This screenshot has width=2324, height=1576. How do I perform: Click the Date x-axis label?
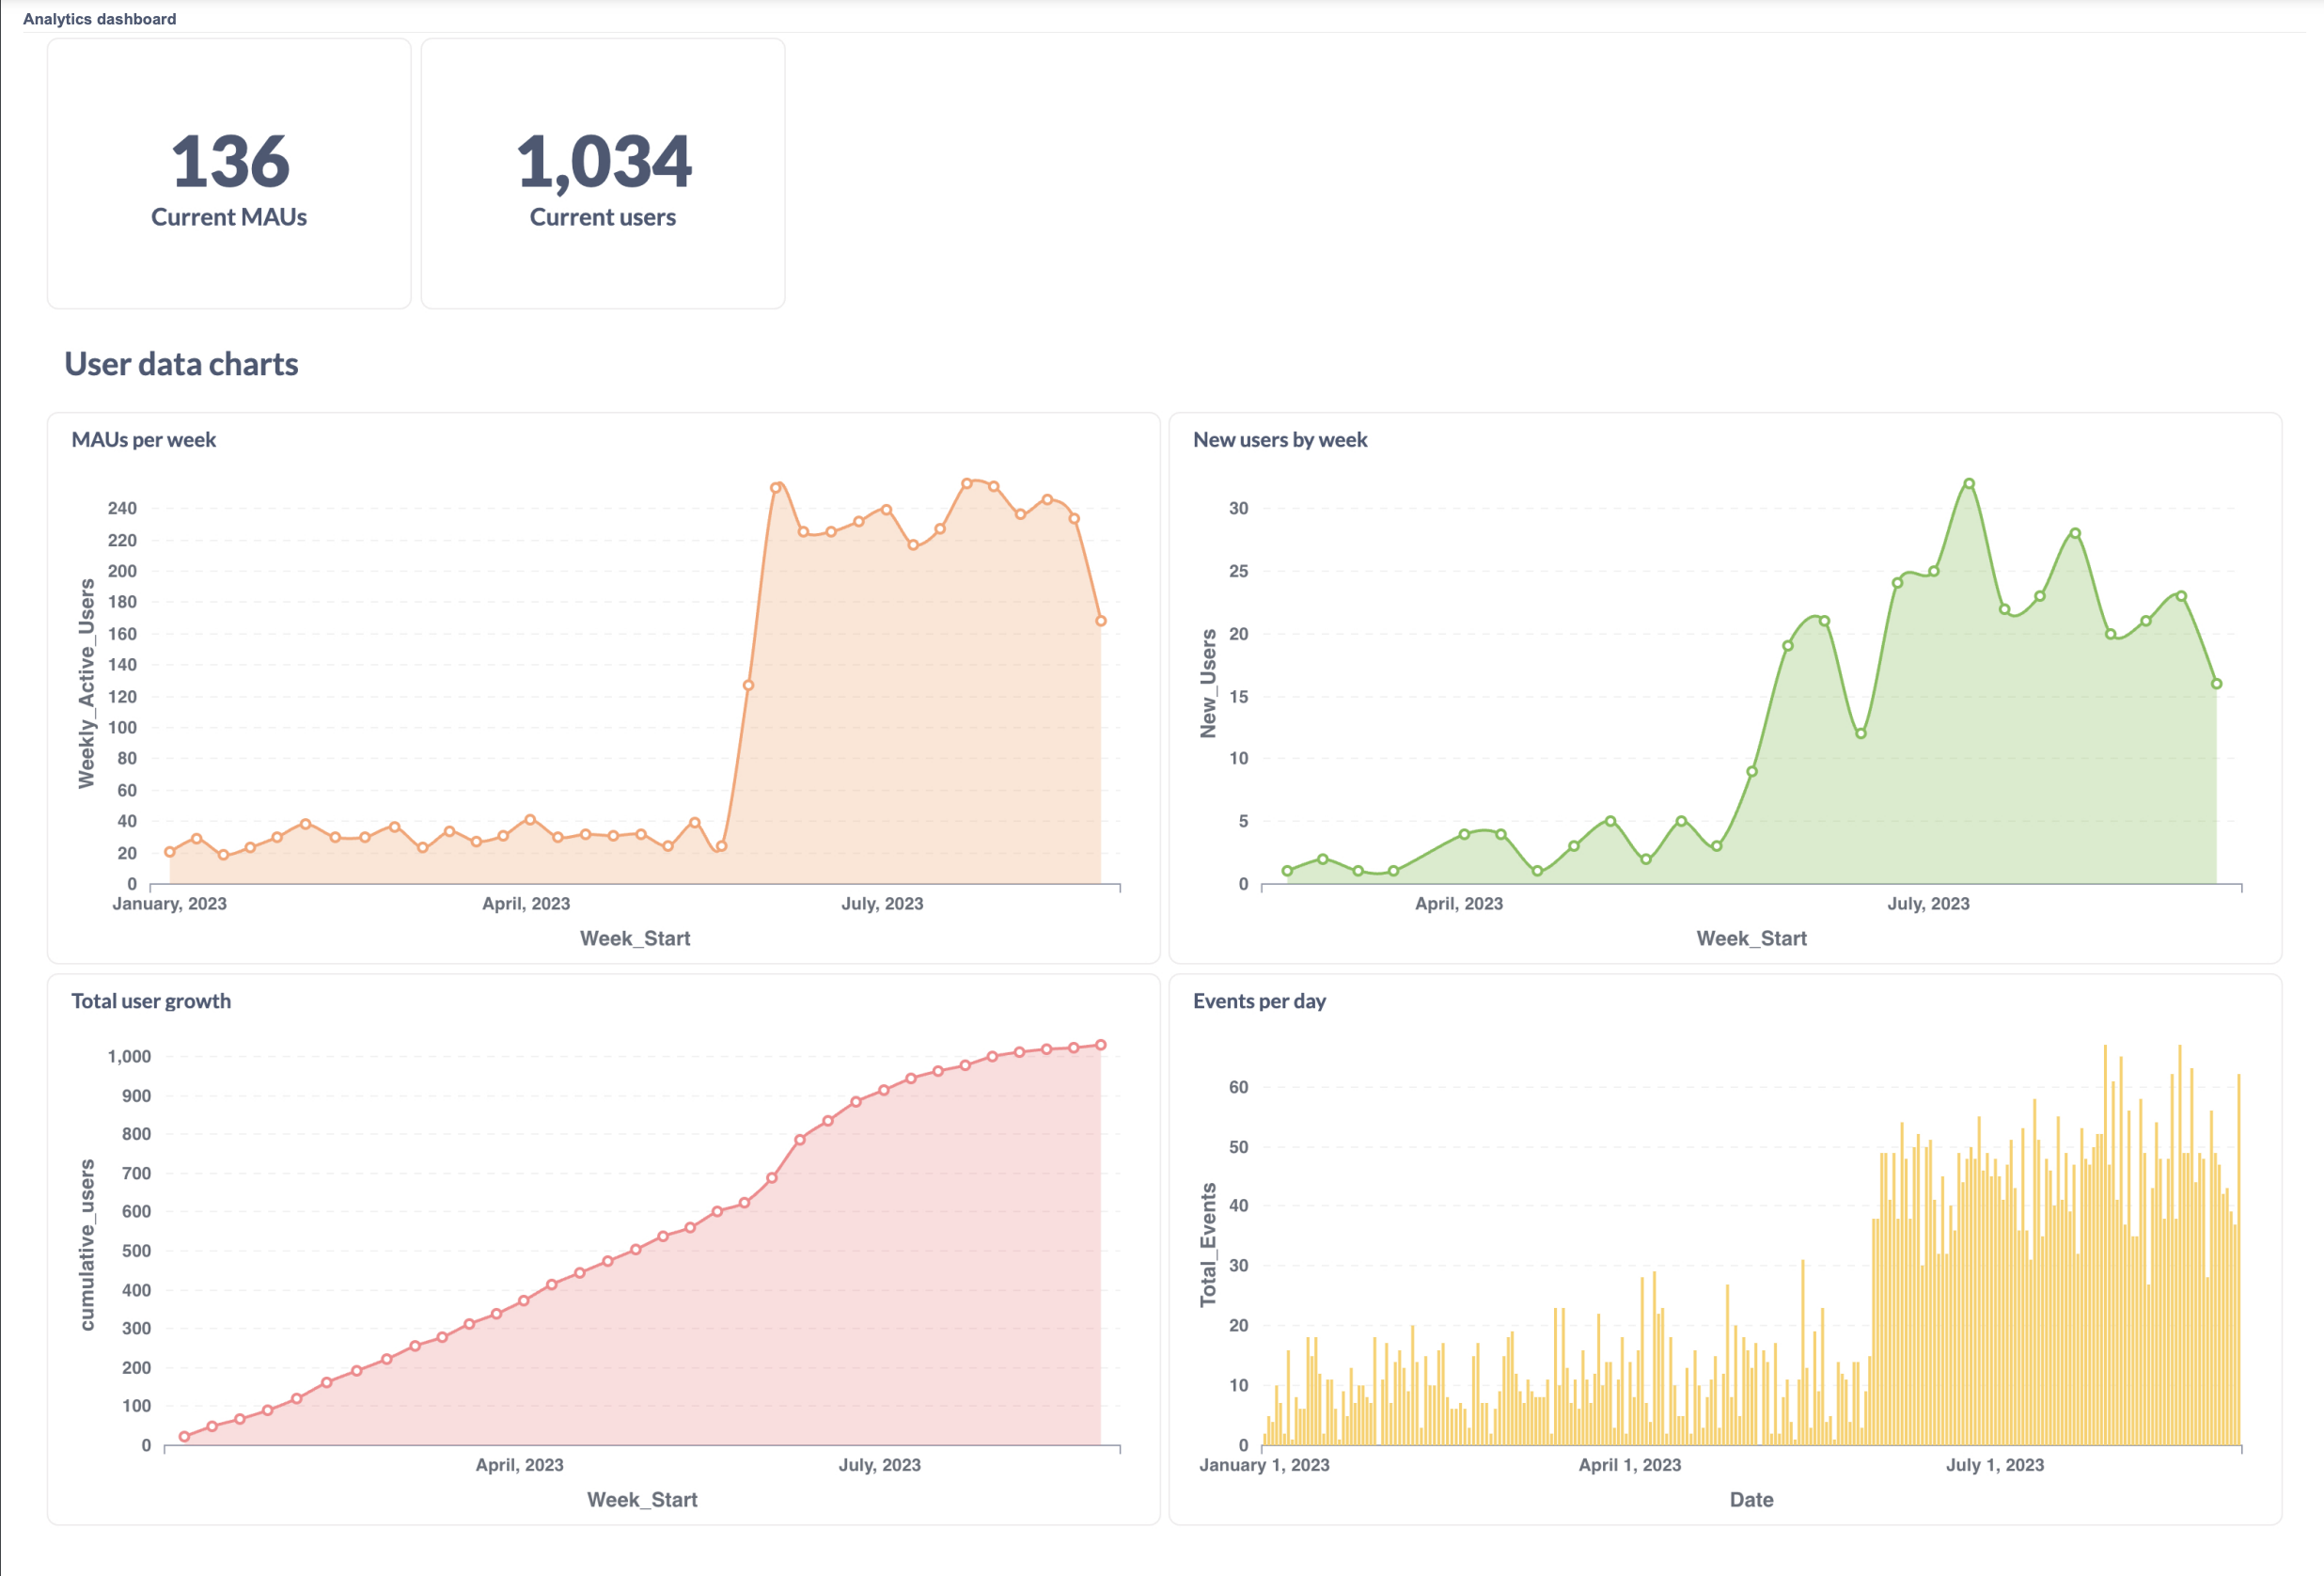coord(1751,1500)
